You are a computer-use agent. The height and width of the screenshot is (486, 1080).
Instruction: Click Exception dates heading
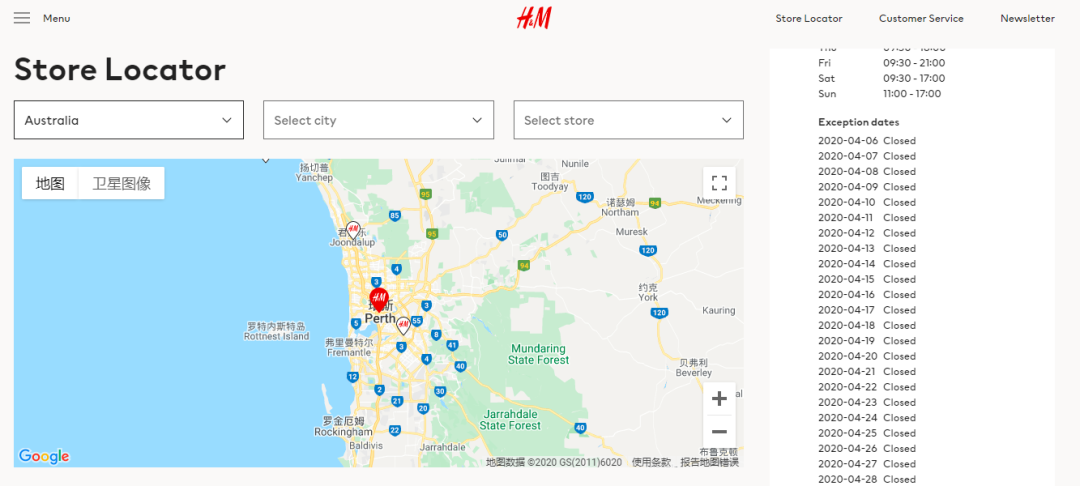point(858,122)
